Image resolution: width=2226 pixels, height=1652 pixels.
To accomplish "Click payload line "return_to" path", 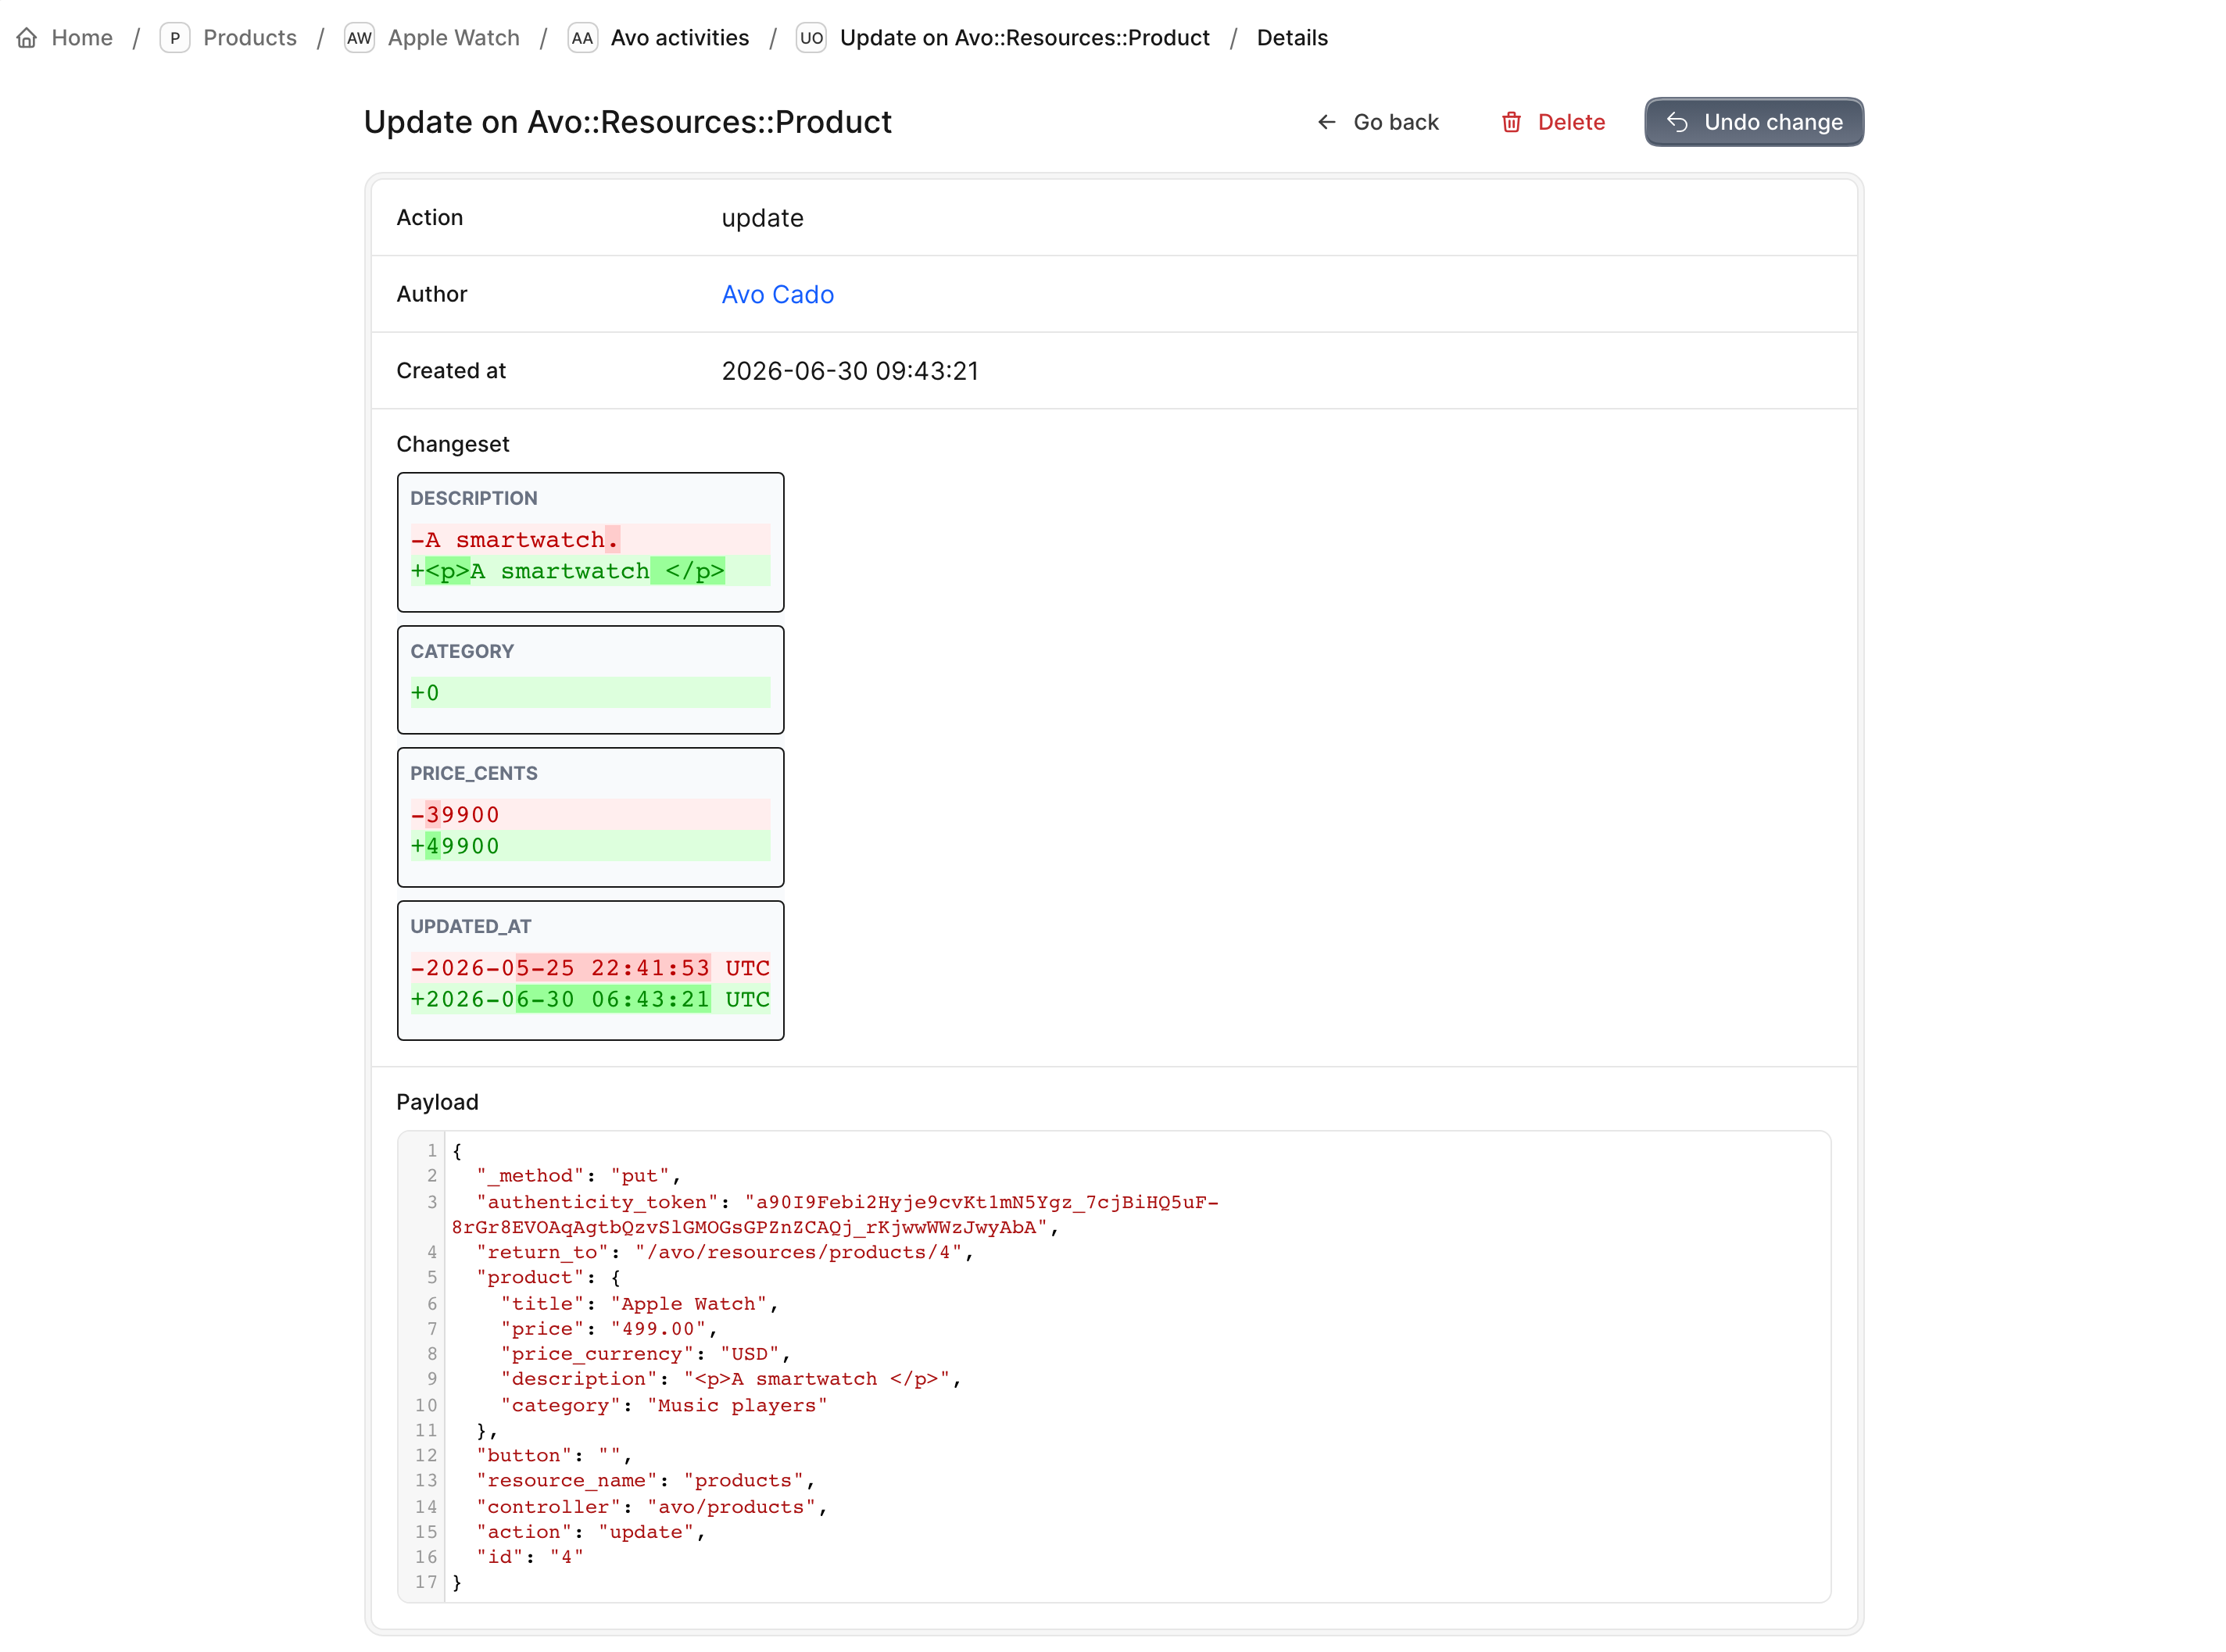I will coord(724,1252).
